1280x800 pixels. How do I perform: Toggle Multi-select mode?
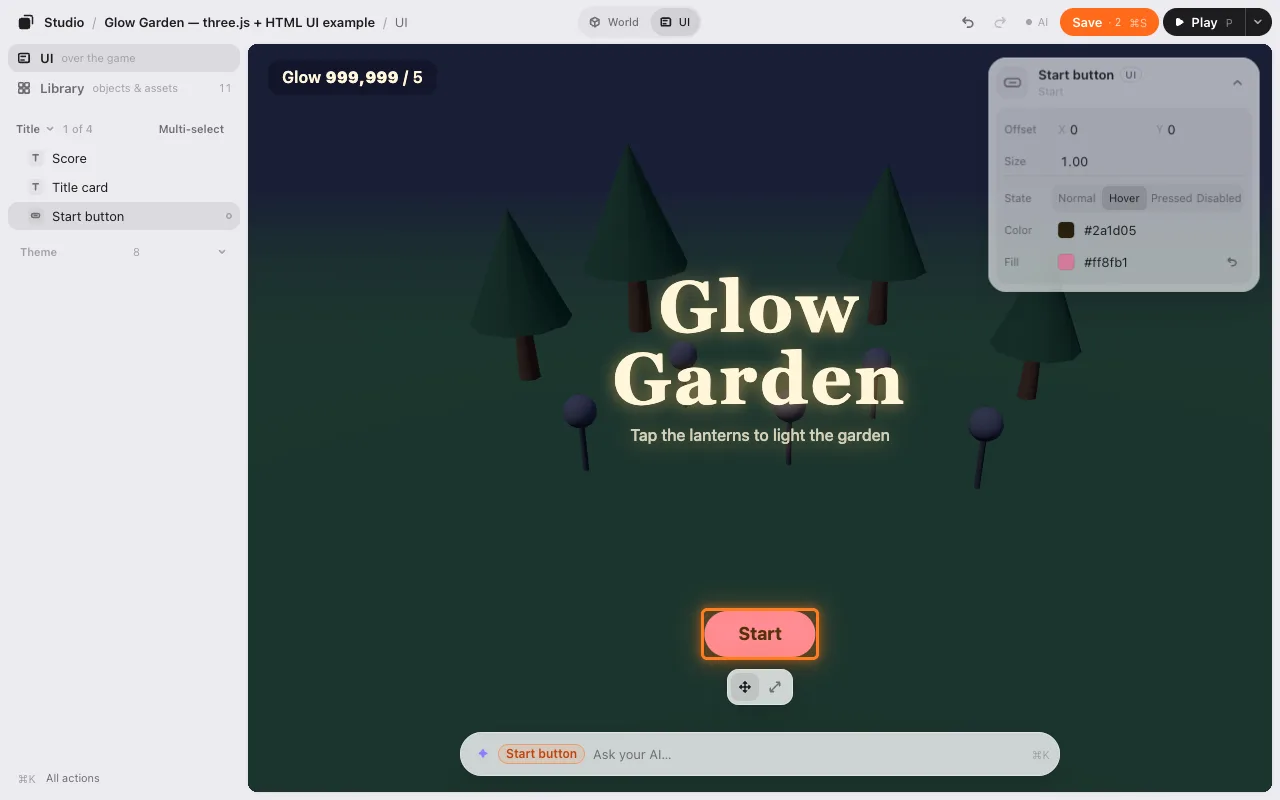[191, 129]
